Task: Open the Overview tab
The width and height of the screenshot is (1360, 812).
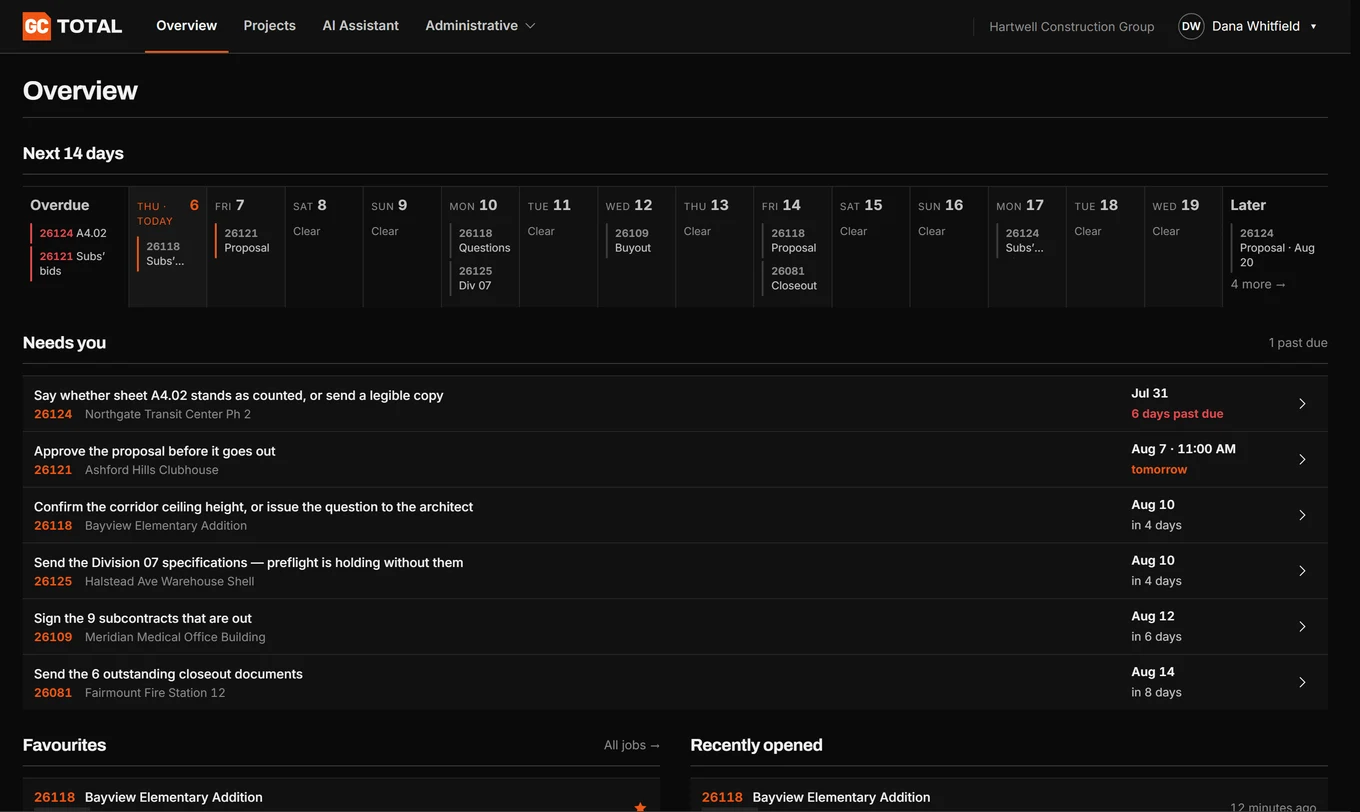Action: [x=186, y=26]
